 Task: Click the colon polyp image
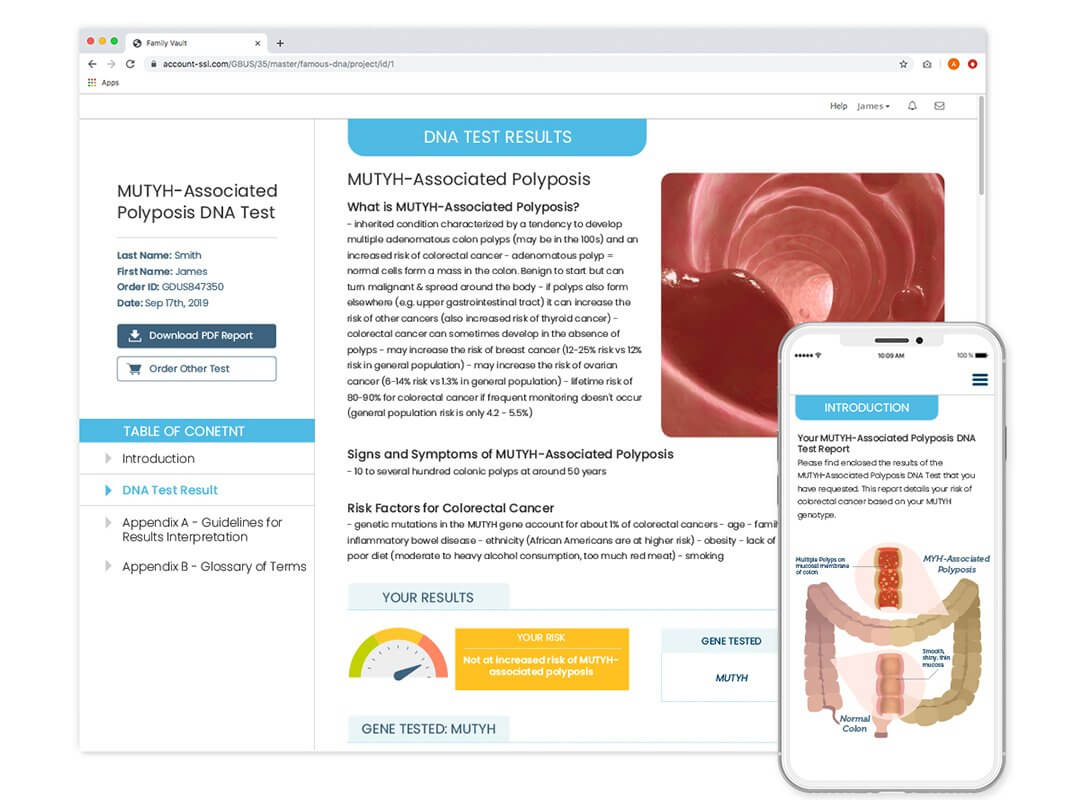(x=802, y=305)
